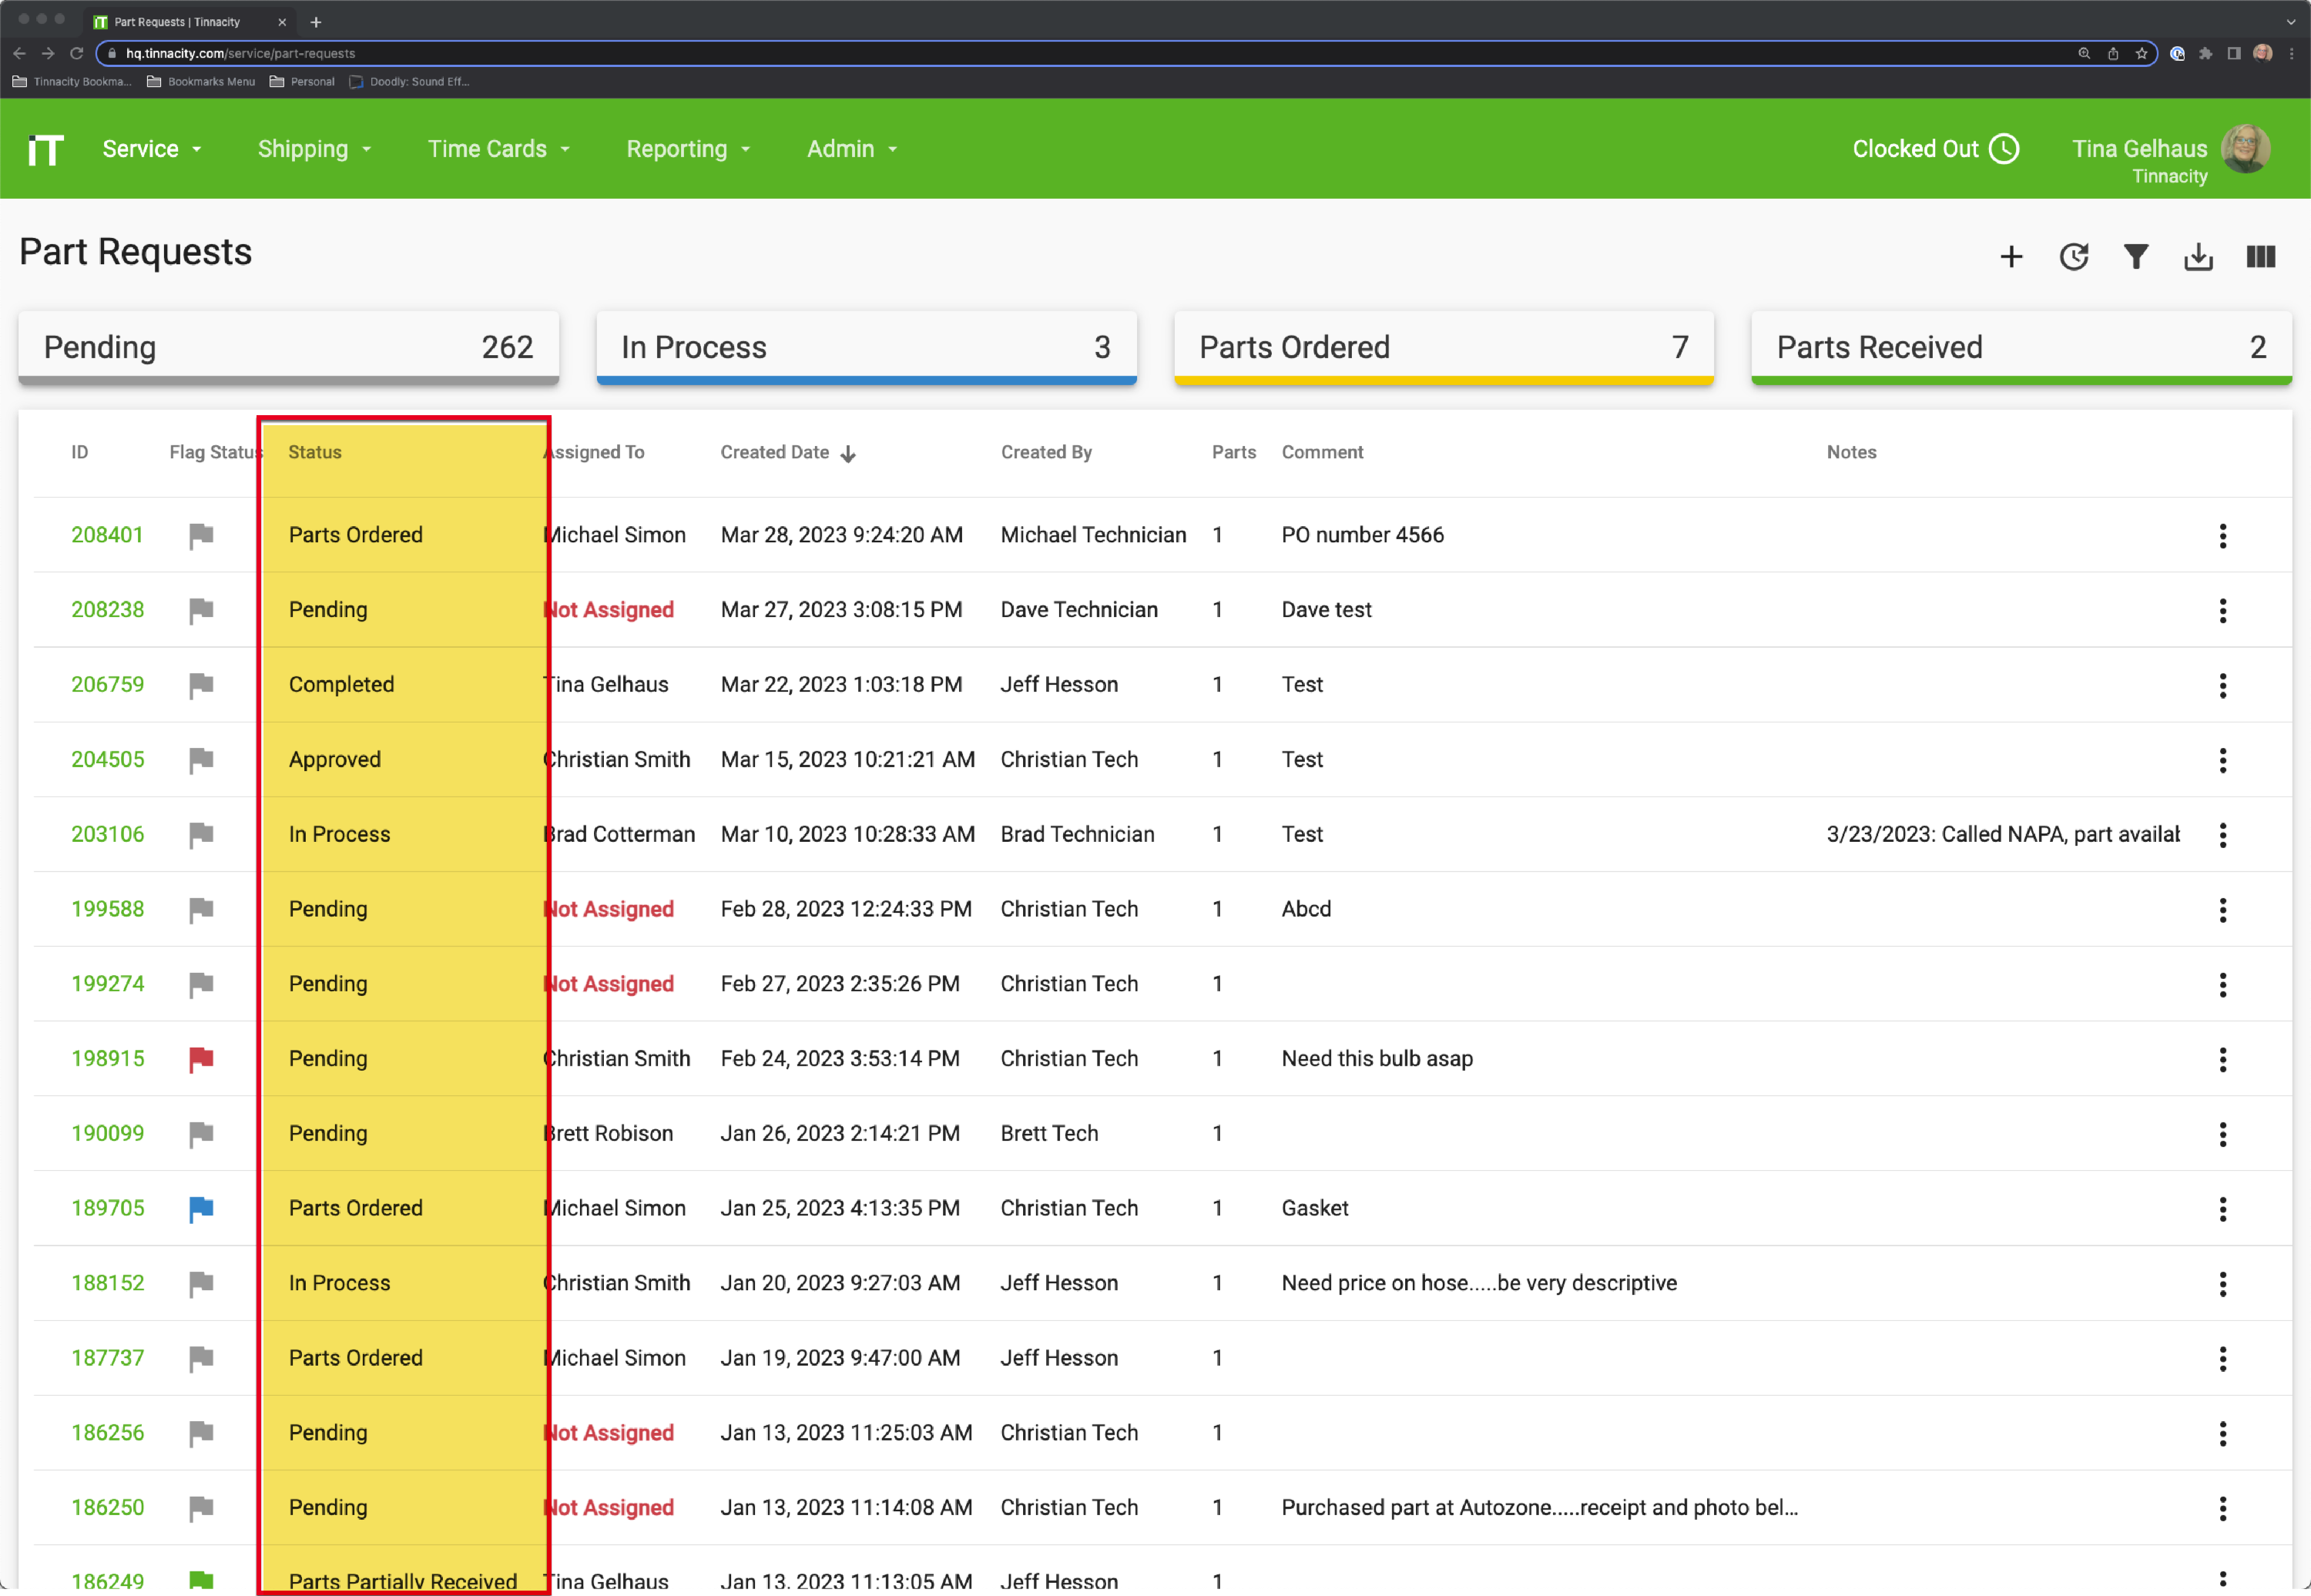This screenshot has height=1596, width=2311.
Task: Toggle sort order on Created Date column
Action: pos(848,453)
